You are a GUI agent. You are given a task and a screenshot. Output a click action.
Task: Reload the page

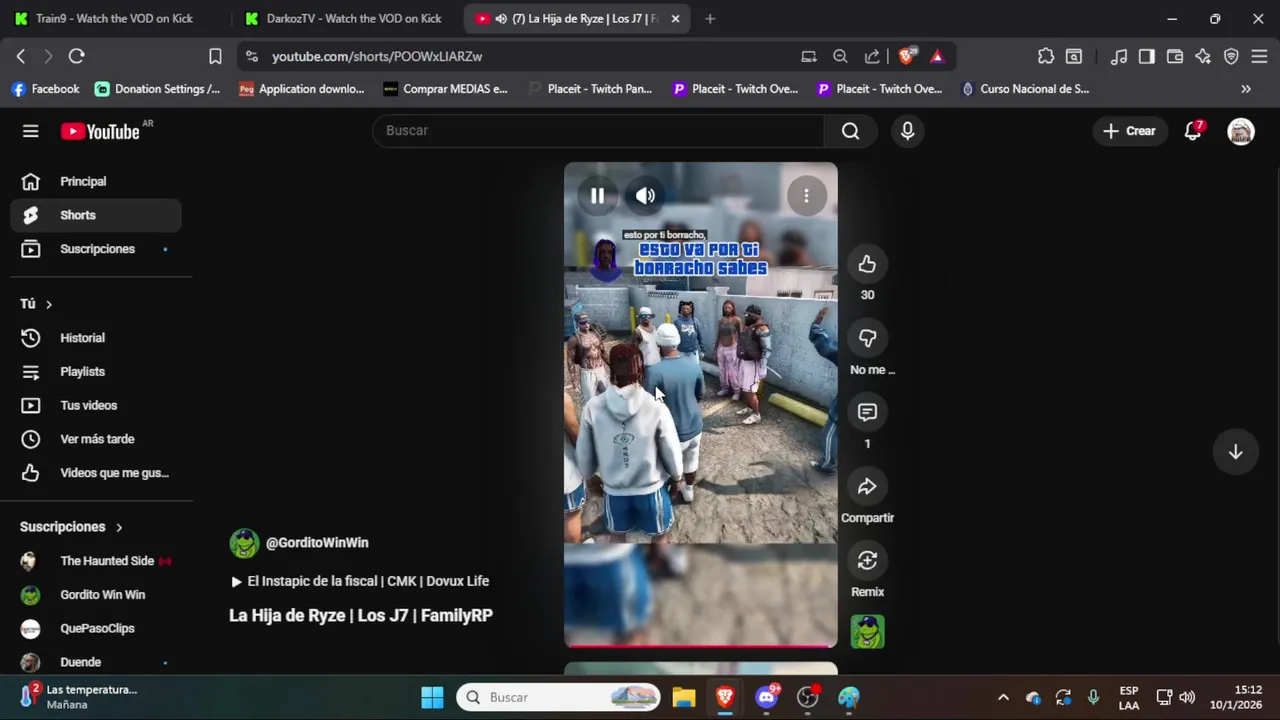(x=77, y=57)
